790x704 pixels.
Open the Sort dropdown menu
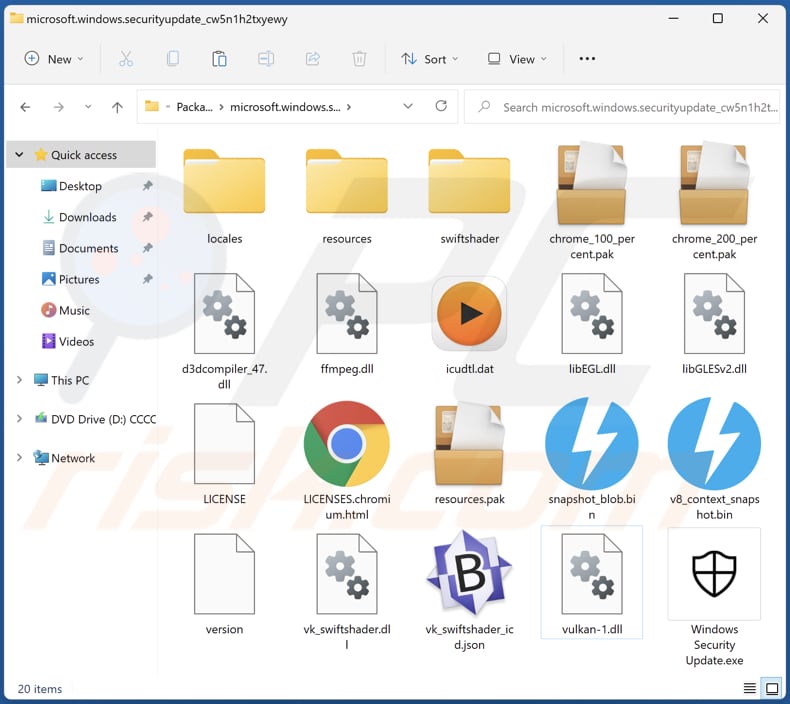point(430,59)
